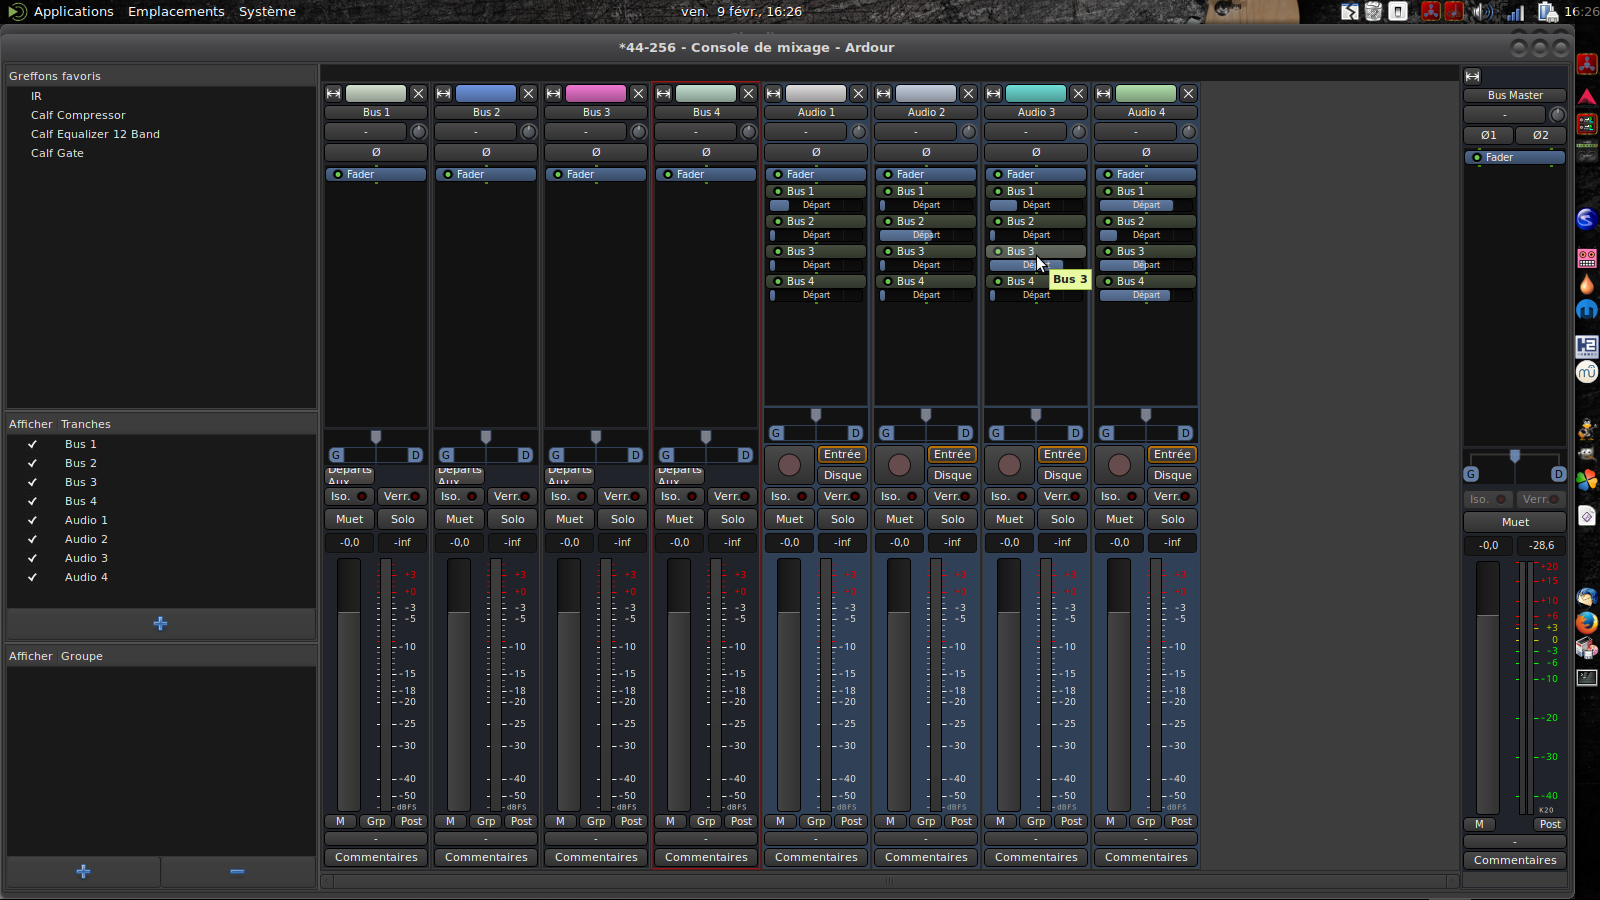Open the Applications menu
Screen dimensions: 1600x900
tap(73, 11)
